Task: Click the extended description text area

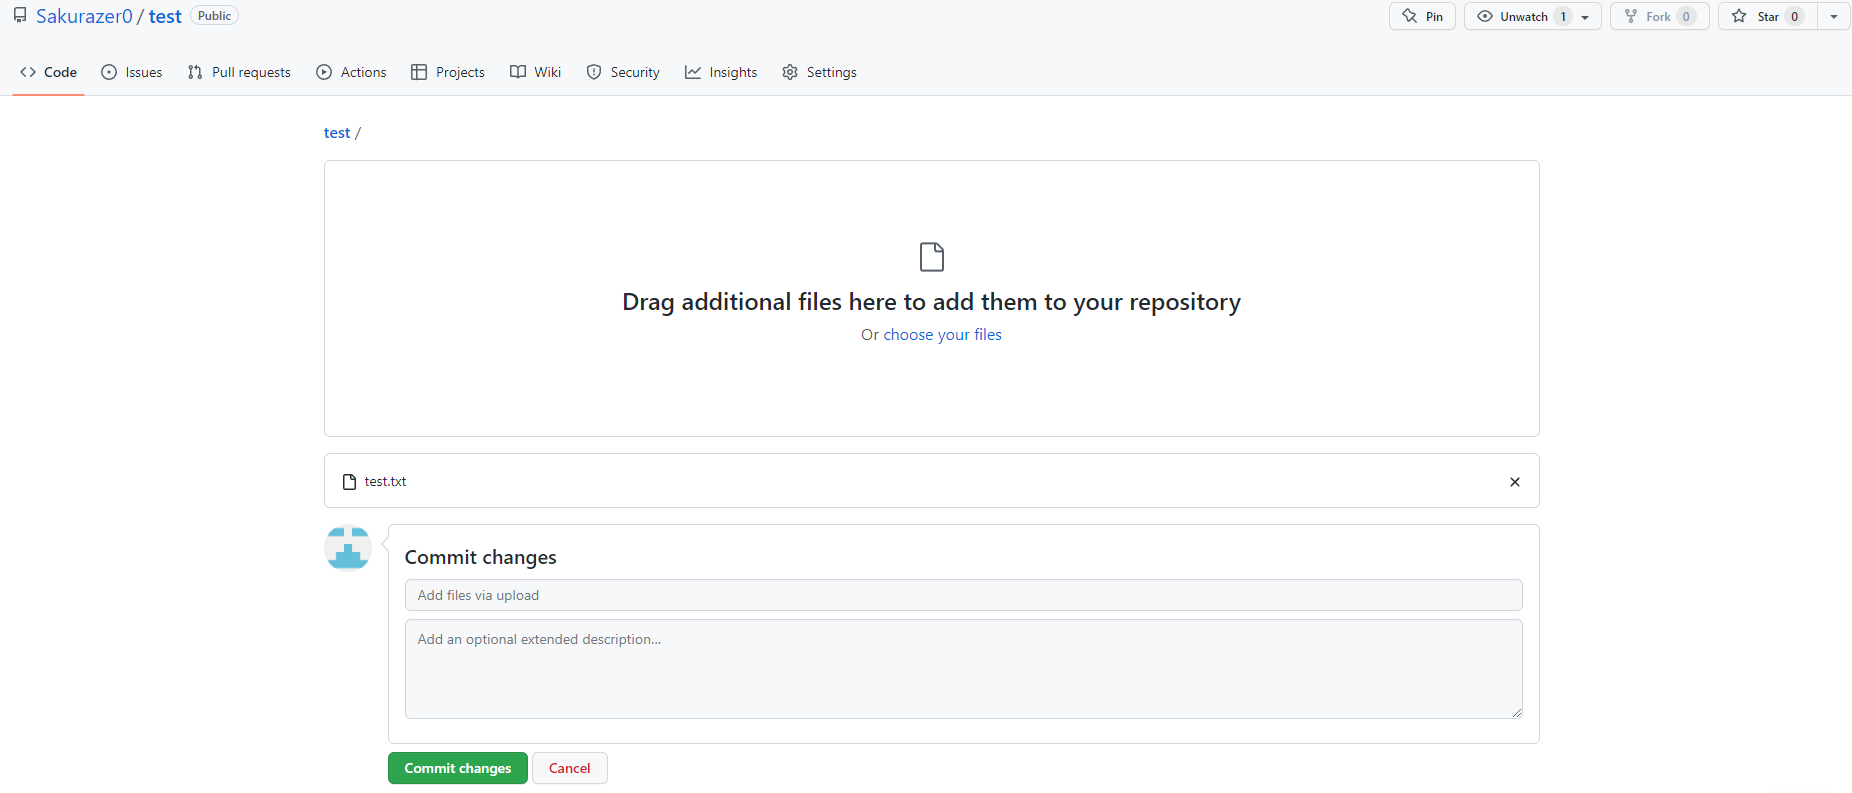Action: pyautogui.click(x=963, y=668)
